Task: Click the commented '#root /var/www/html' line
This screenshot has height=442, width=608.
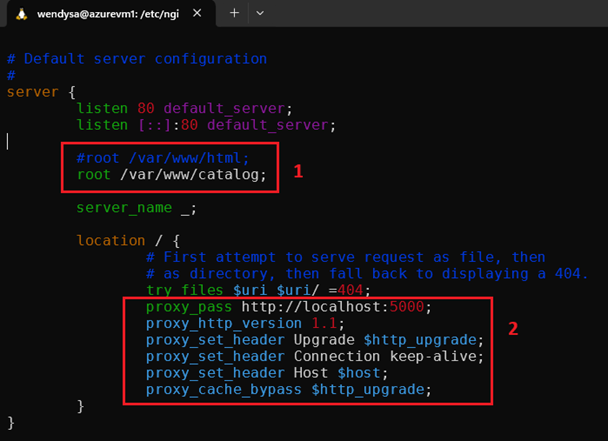Action: [162, 158]
